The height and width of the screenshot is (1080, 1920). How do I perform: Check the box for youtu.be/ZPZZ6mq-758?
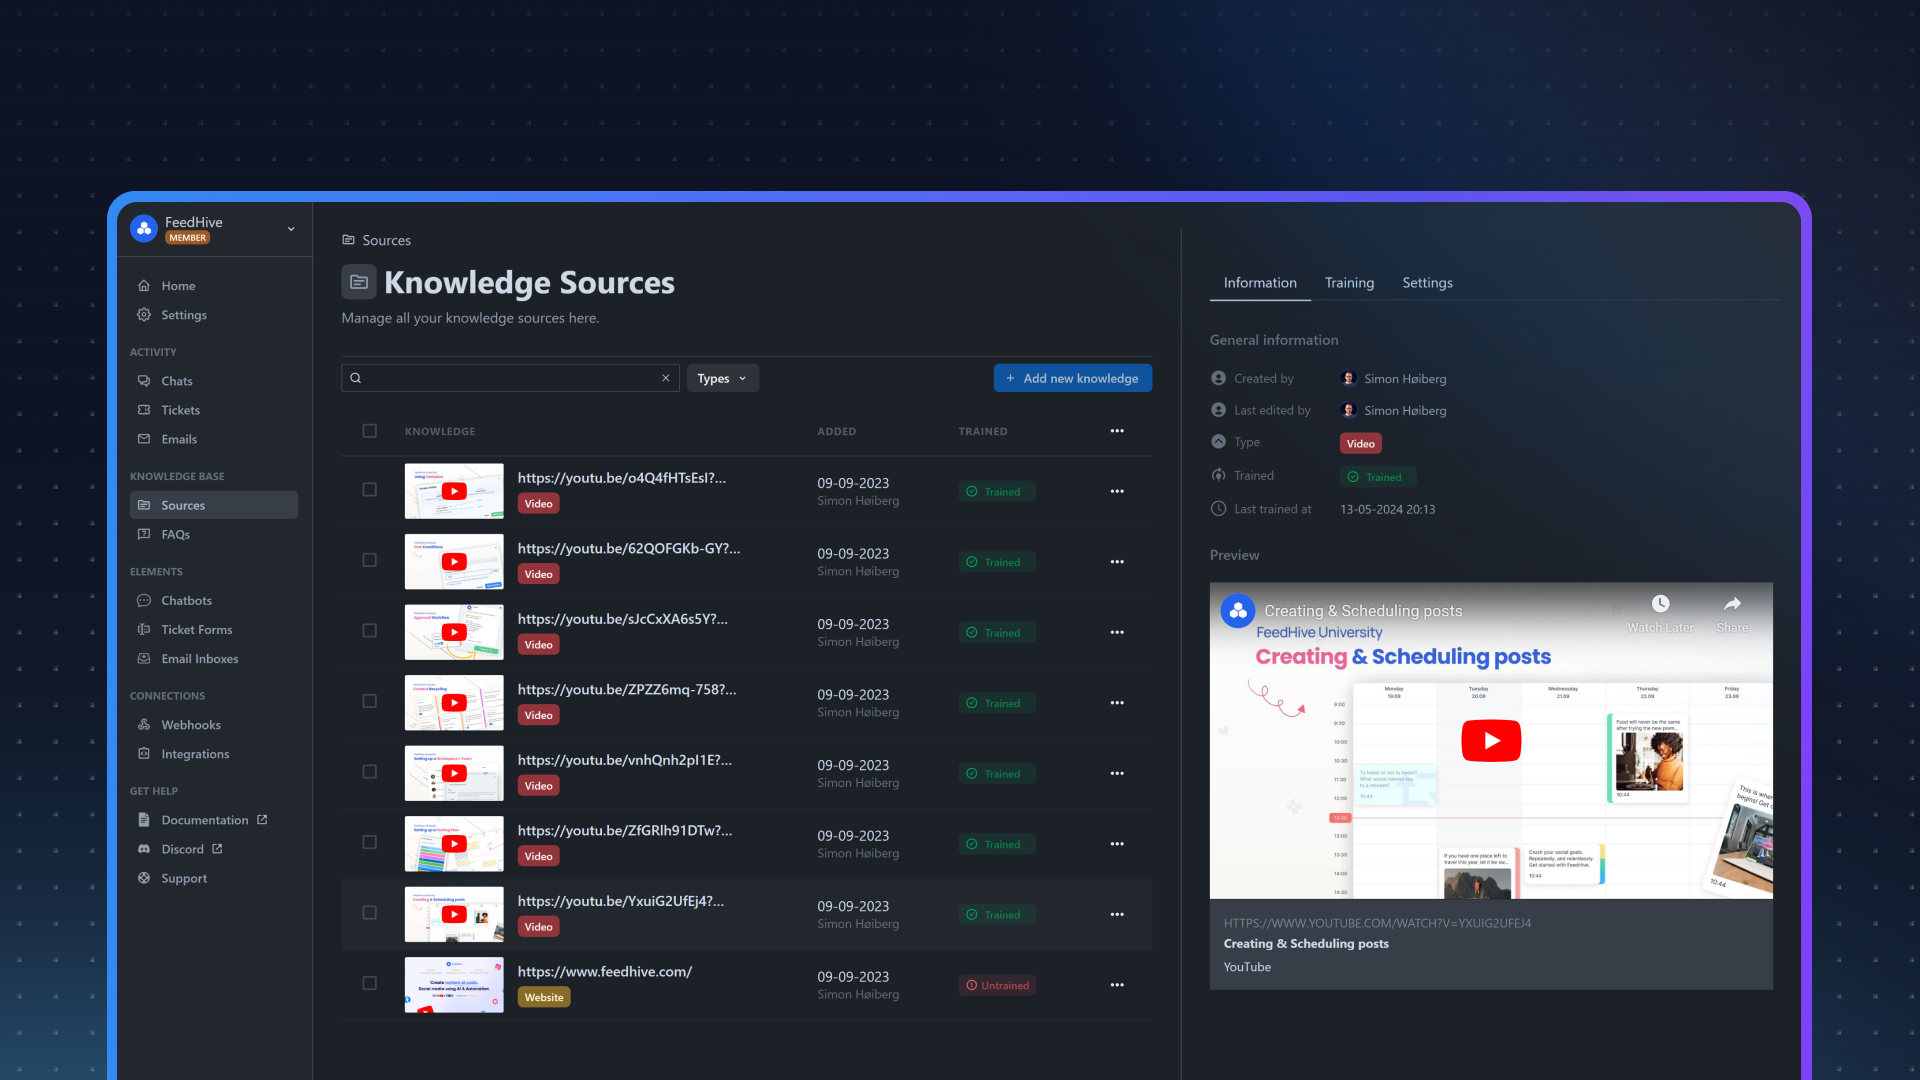coord(370,701)
